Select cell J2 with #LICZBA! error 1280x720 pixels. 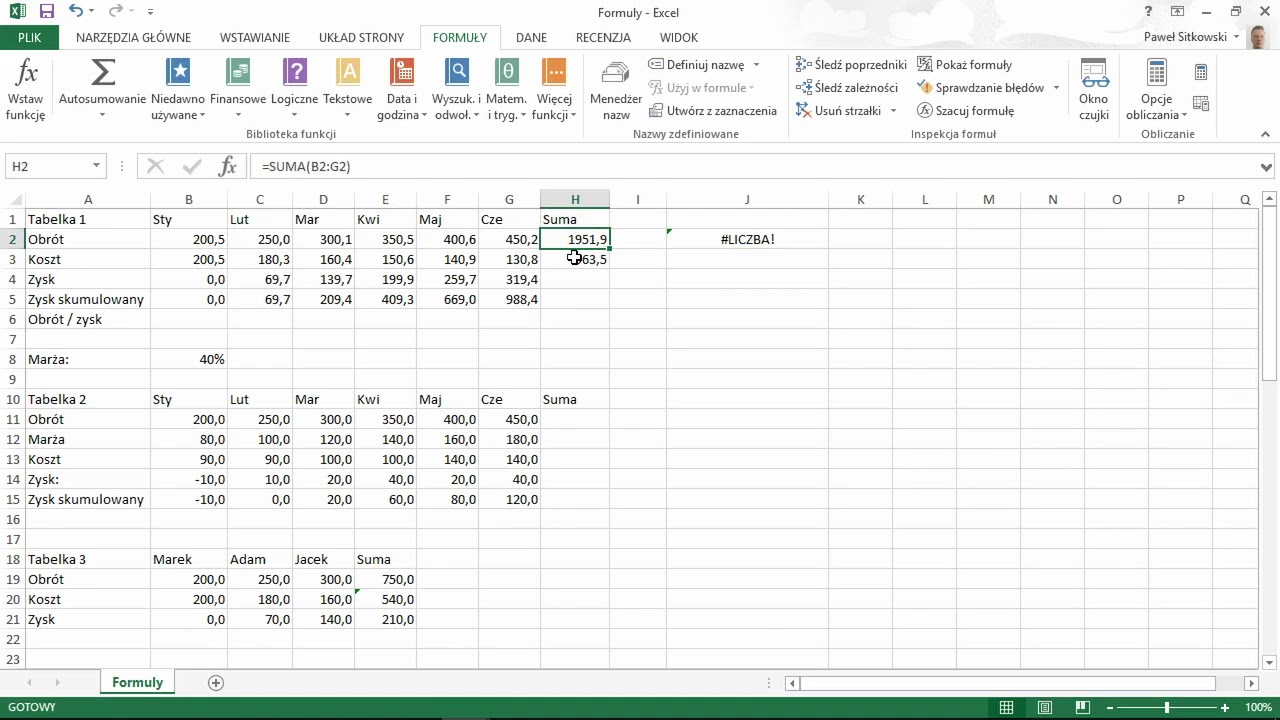(x=747, y=239)
